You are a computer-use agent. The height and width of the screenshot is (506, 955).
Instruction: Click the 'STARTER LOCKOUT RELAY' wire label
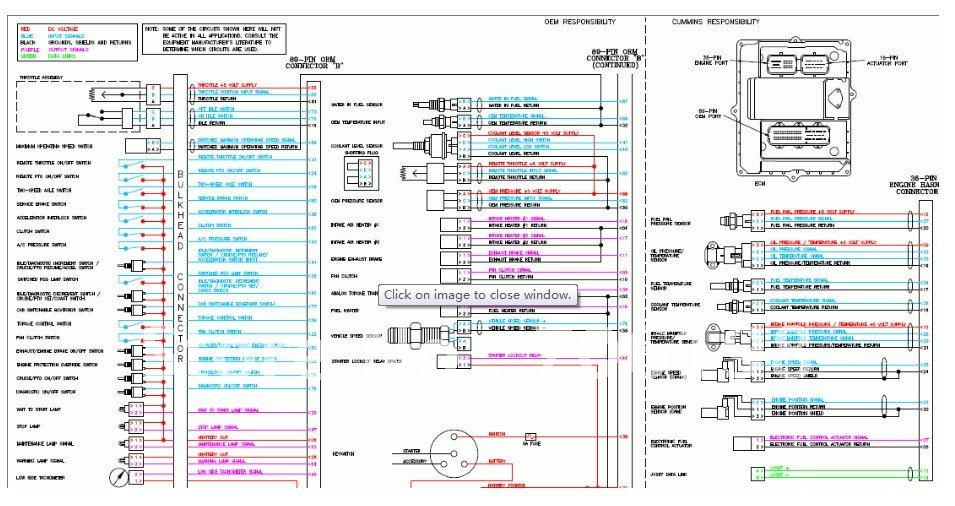[515, 355]
